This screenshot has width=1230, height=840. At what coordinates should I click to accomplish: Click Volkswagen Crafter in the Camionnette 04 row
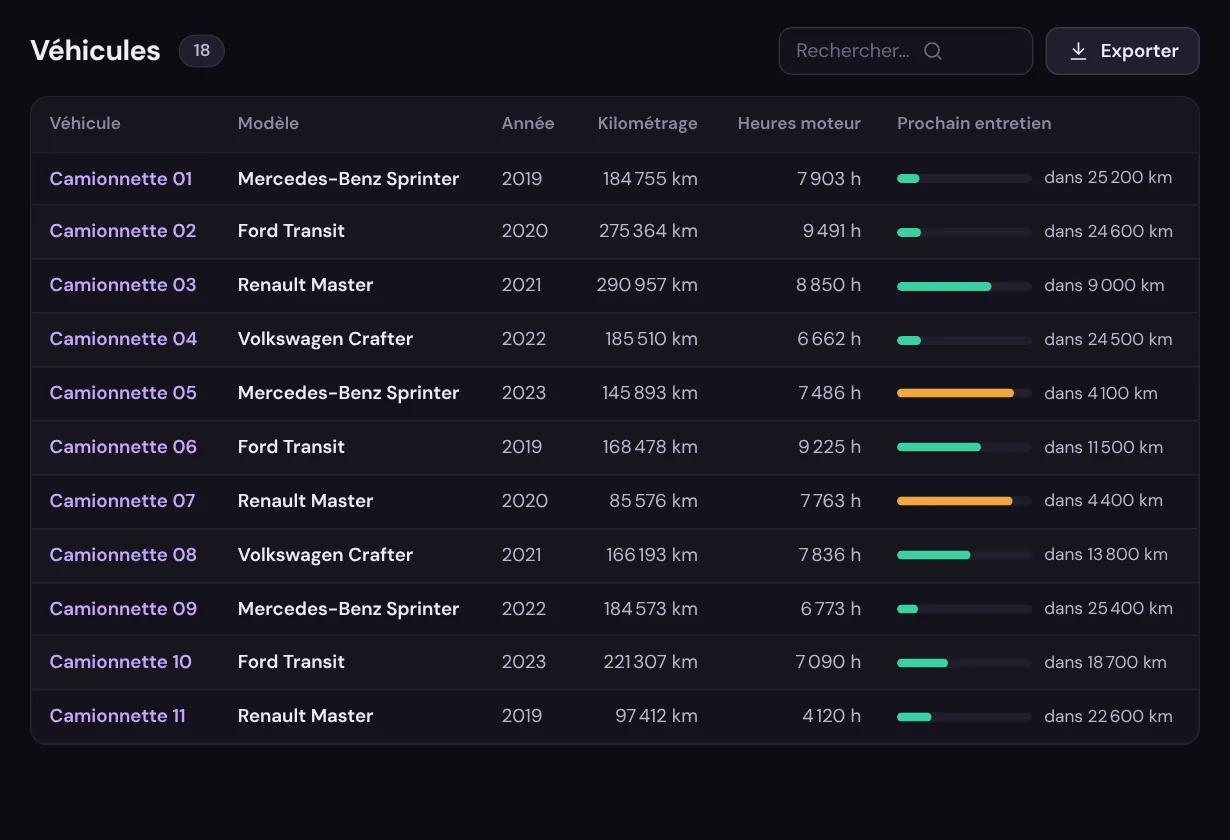[x=325, y=339]
